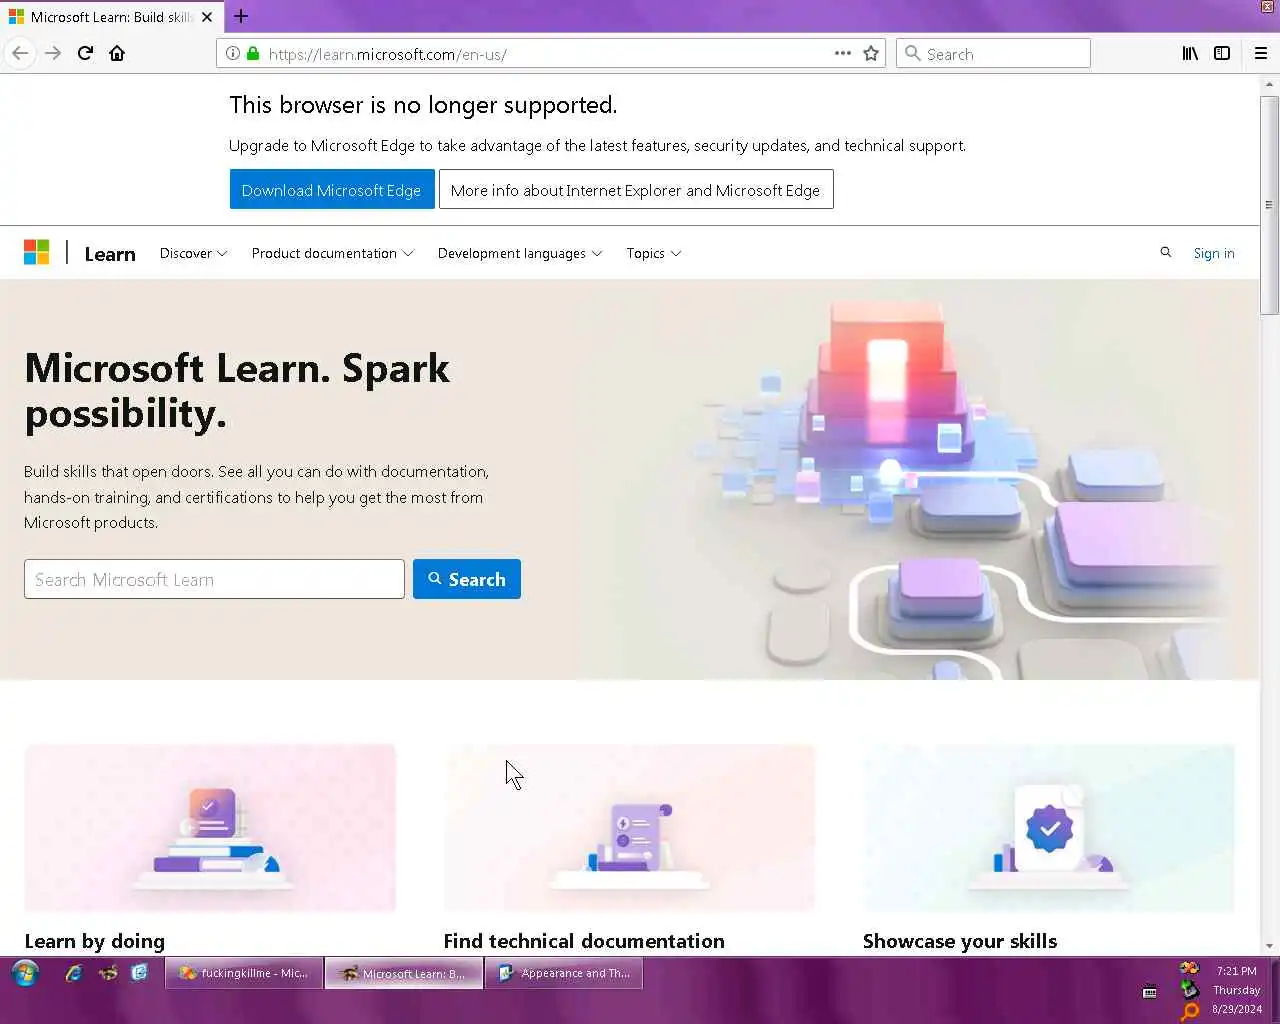
Task: Select the Microsoft Learn browser tab
Action: click(112, 17)
